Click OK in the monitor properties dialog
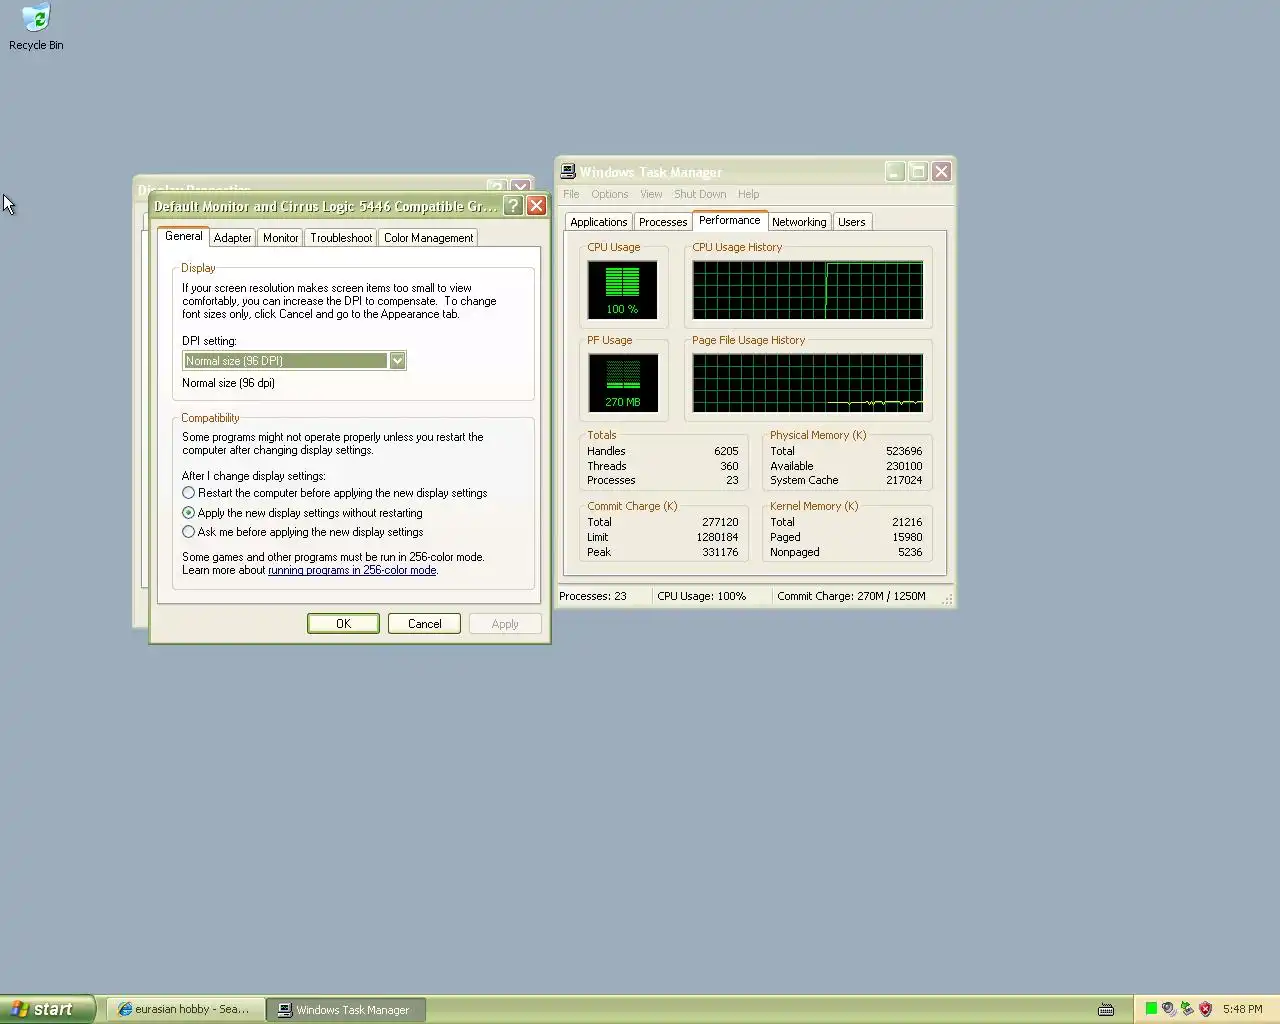This screenshot has width=1280, height=1024. [x=343, y=624]
